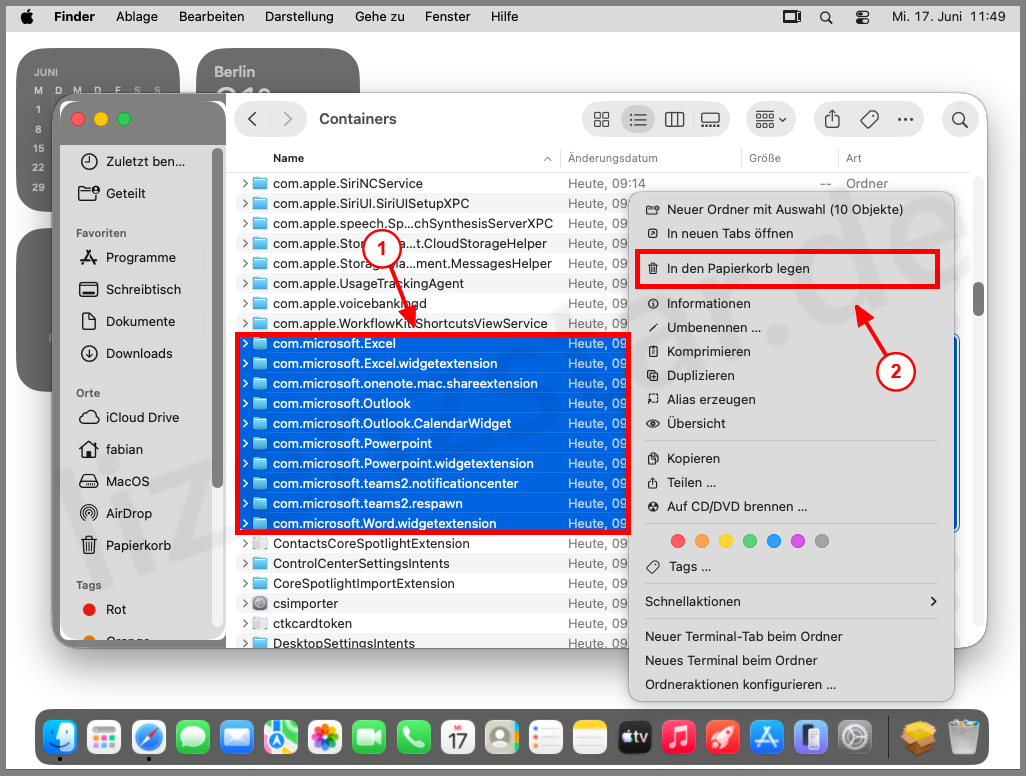Image resolution: width=1026 pixels, height=776 pixels.
Task: Open the MacOS volume in sidebar
Action: pyautogui.click(x=115, y=482)
